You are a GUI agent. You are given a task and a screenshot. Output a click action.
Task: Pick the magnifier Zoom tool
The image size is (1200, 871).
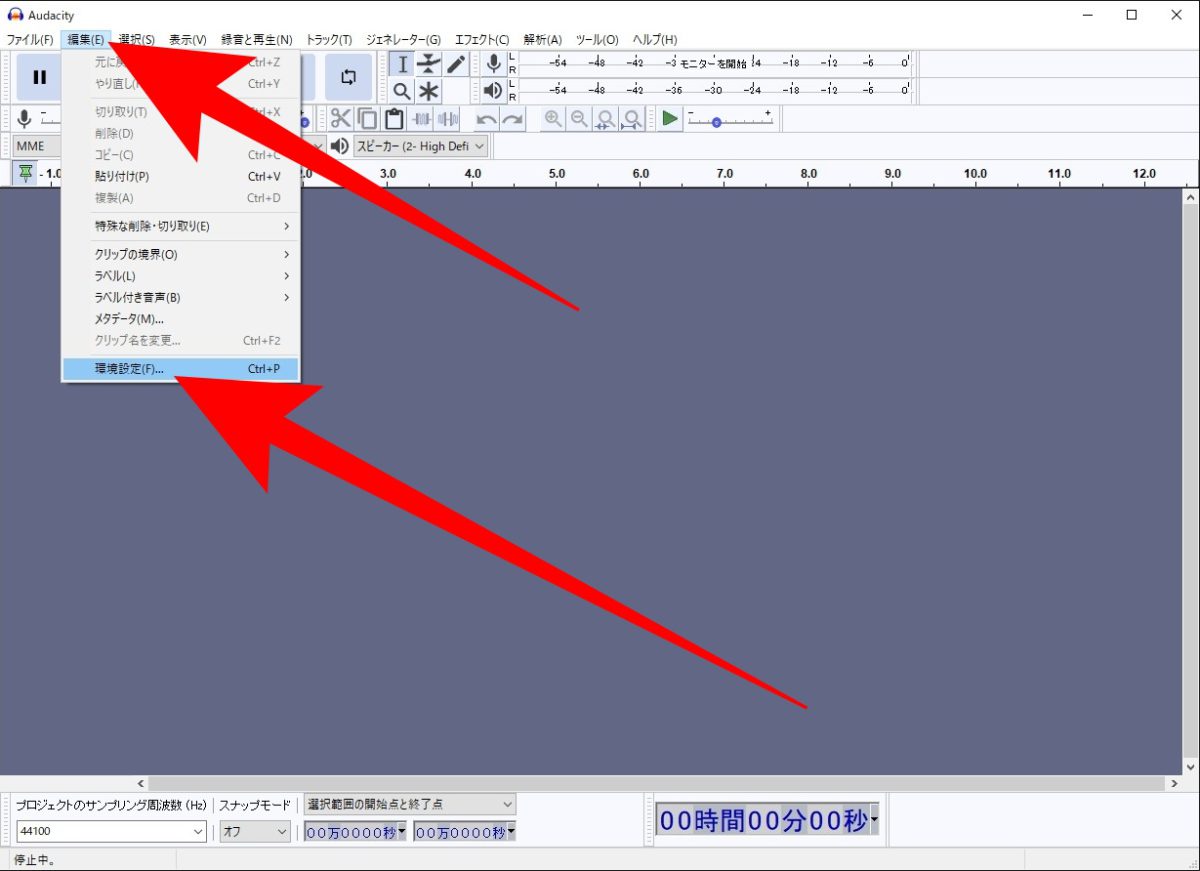402,91
